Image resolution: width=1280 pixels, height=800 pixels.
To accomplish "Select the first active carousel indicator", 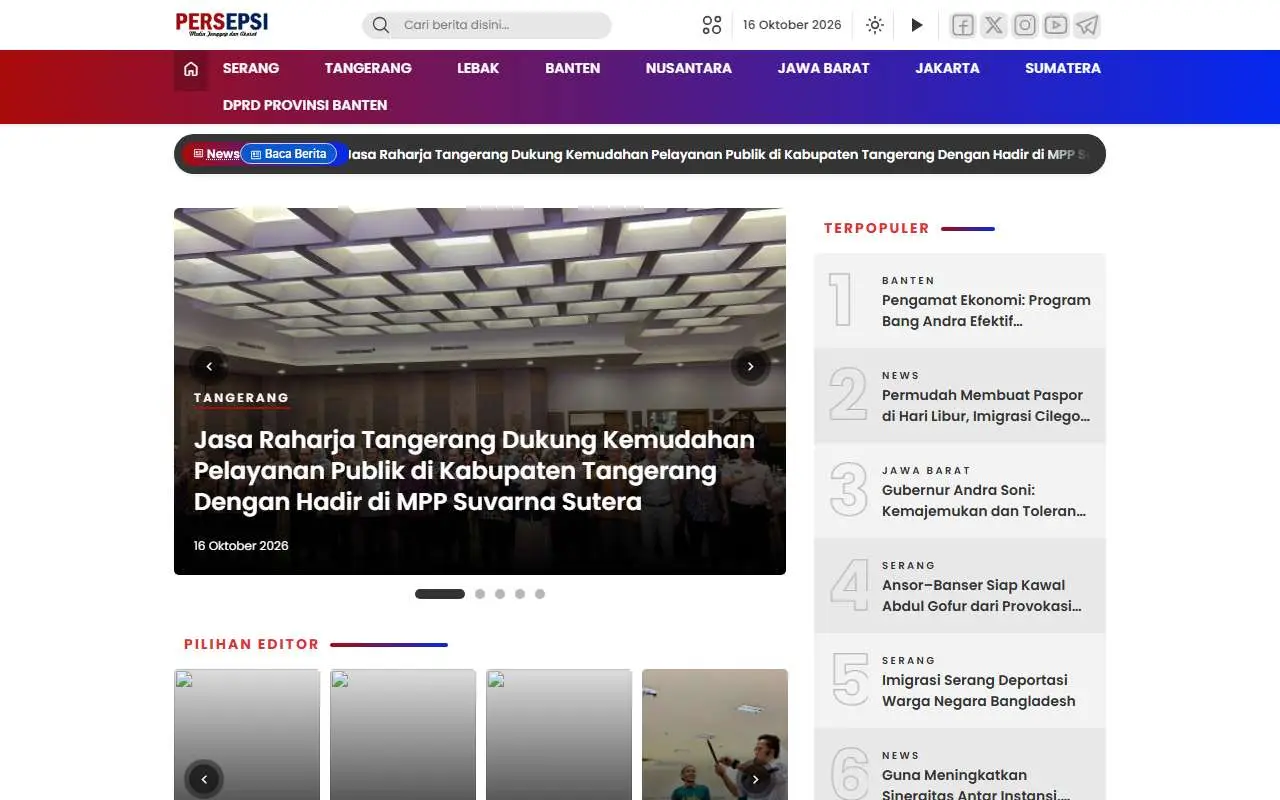I will coord(440,594).
